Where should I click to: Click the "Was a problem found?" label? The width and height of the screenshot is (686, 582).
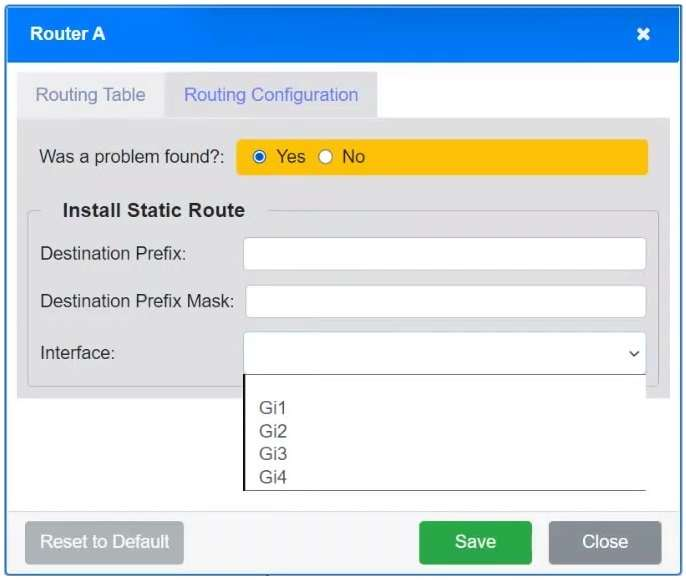click(131, 157)
